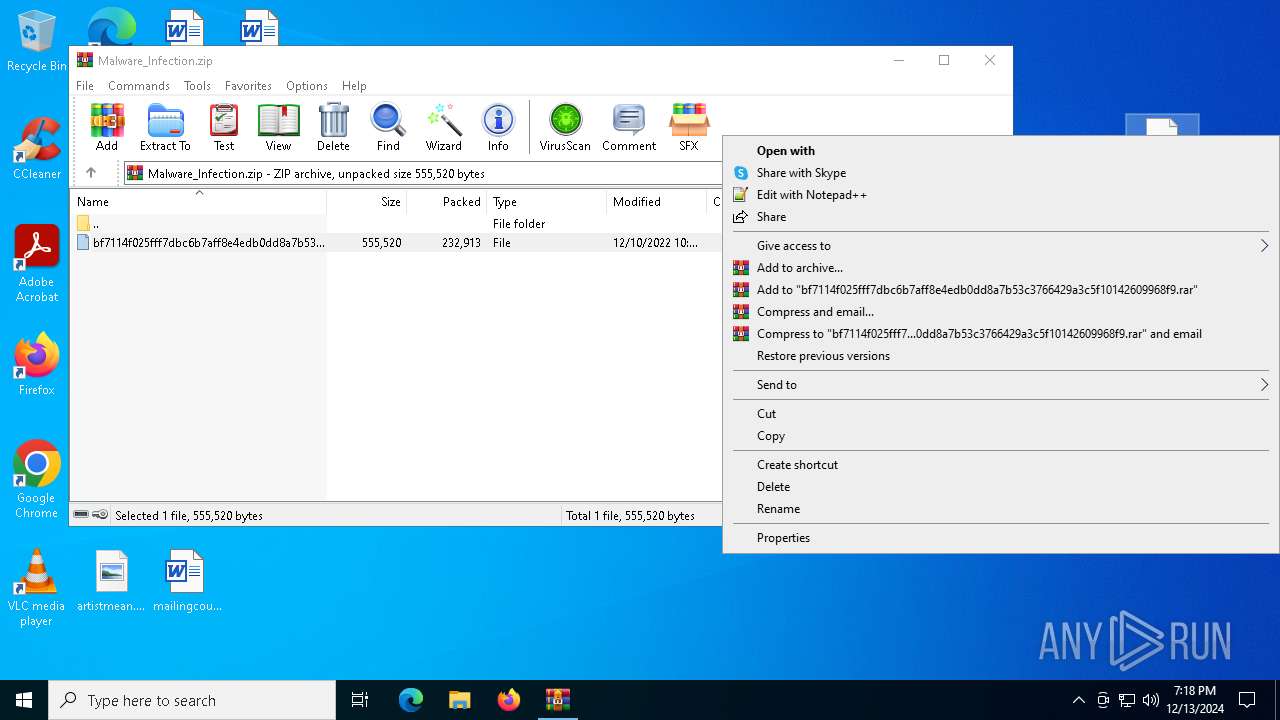This screenshot has width=1280, height=720.
Task: Choose Add to archive... entry
Action: click(1000, 268)
